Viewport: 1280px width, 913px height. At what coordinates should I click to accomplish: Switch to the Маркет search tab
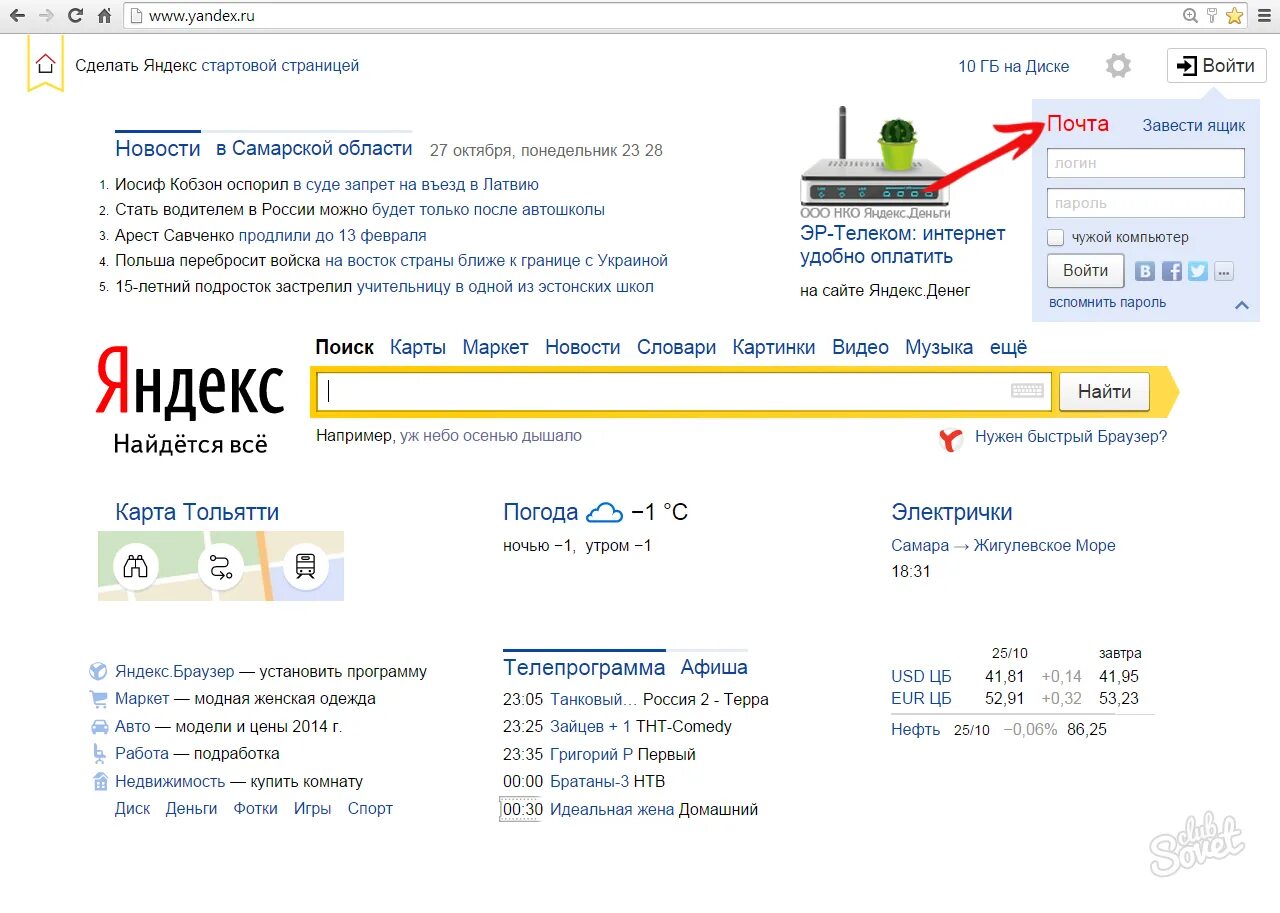click(x=495, y=347)
